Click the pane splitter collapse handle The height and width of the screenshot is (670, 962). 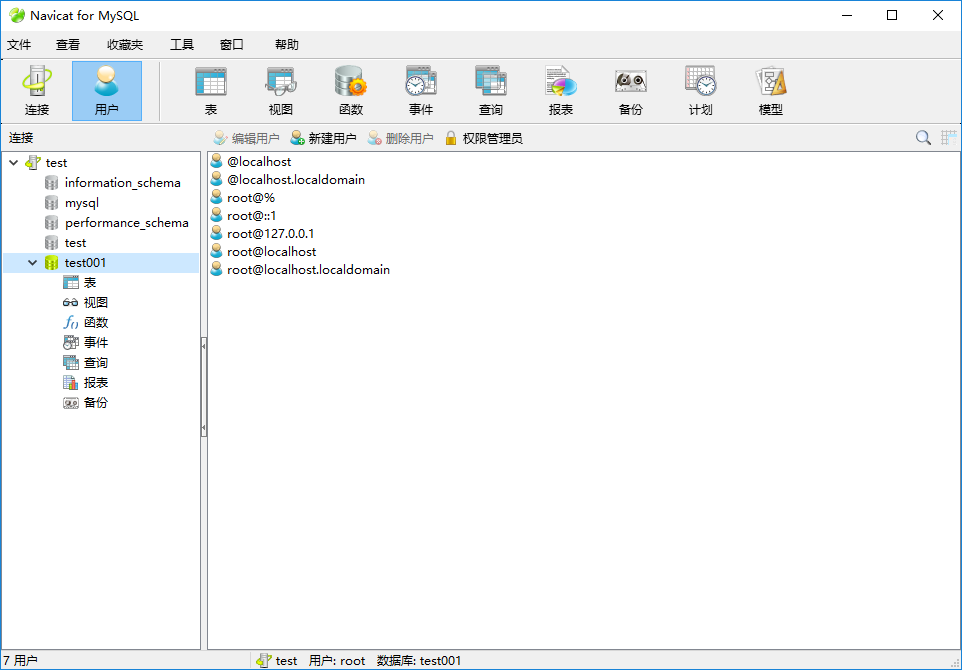point(204,387)
